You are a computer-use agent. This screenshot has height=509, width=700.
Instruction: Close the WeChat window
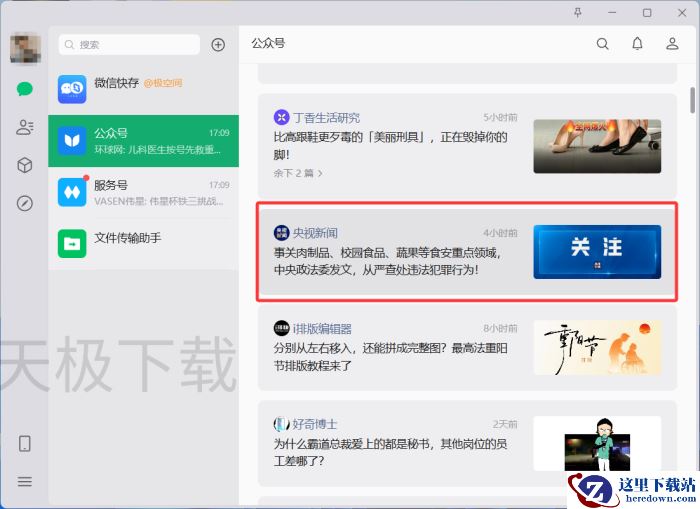point(682,13)
